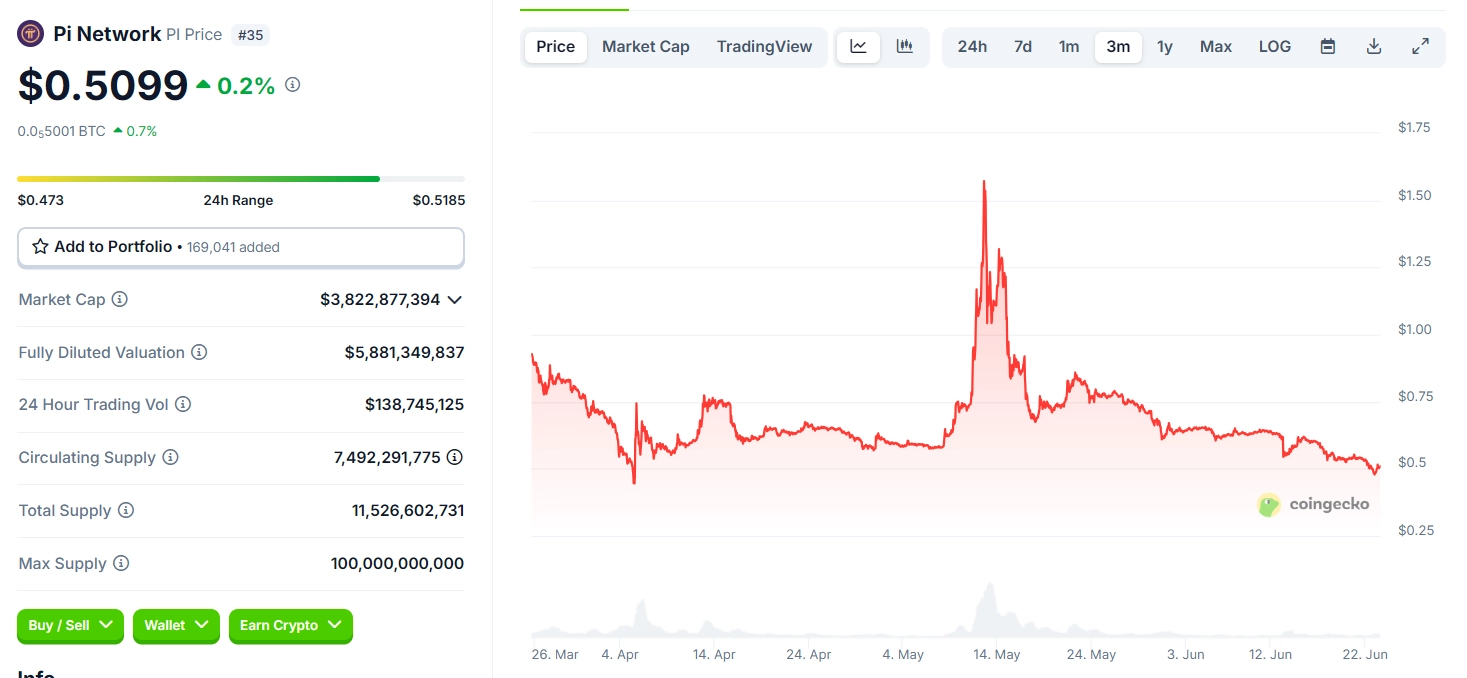Image resolution: width=1467 pixels, height=678 pixels.
Task: Switch to line chart view icon
Action: coord(858,46)
